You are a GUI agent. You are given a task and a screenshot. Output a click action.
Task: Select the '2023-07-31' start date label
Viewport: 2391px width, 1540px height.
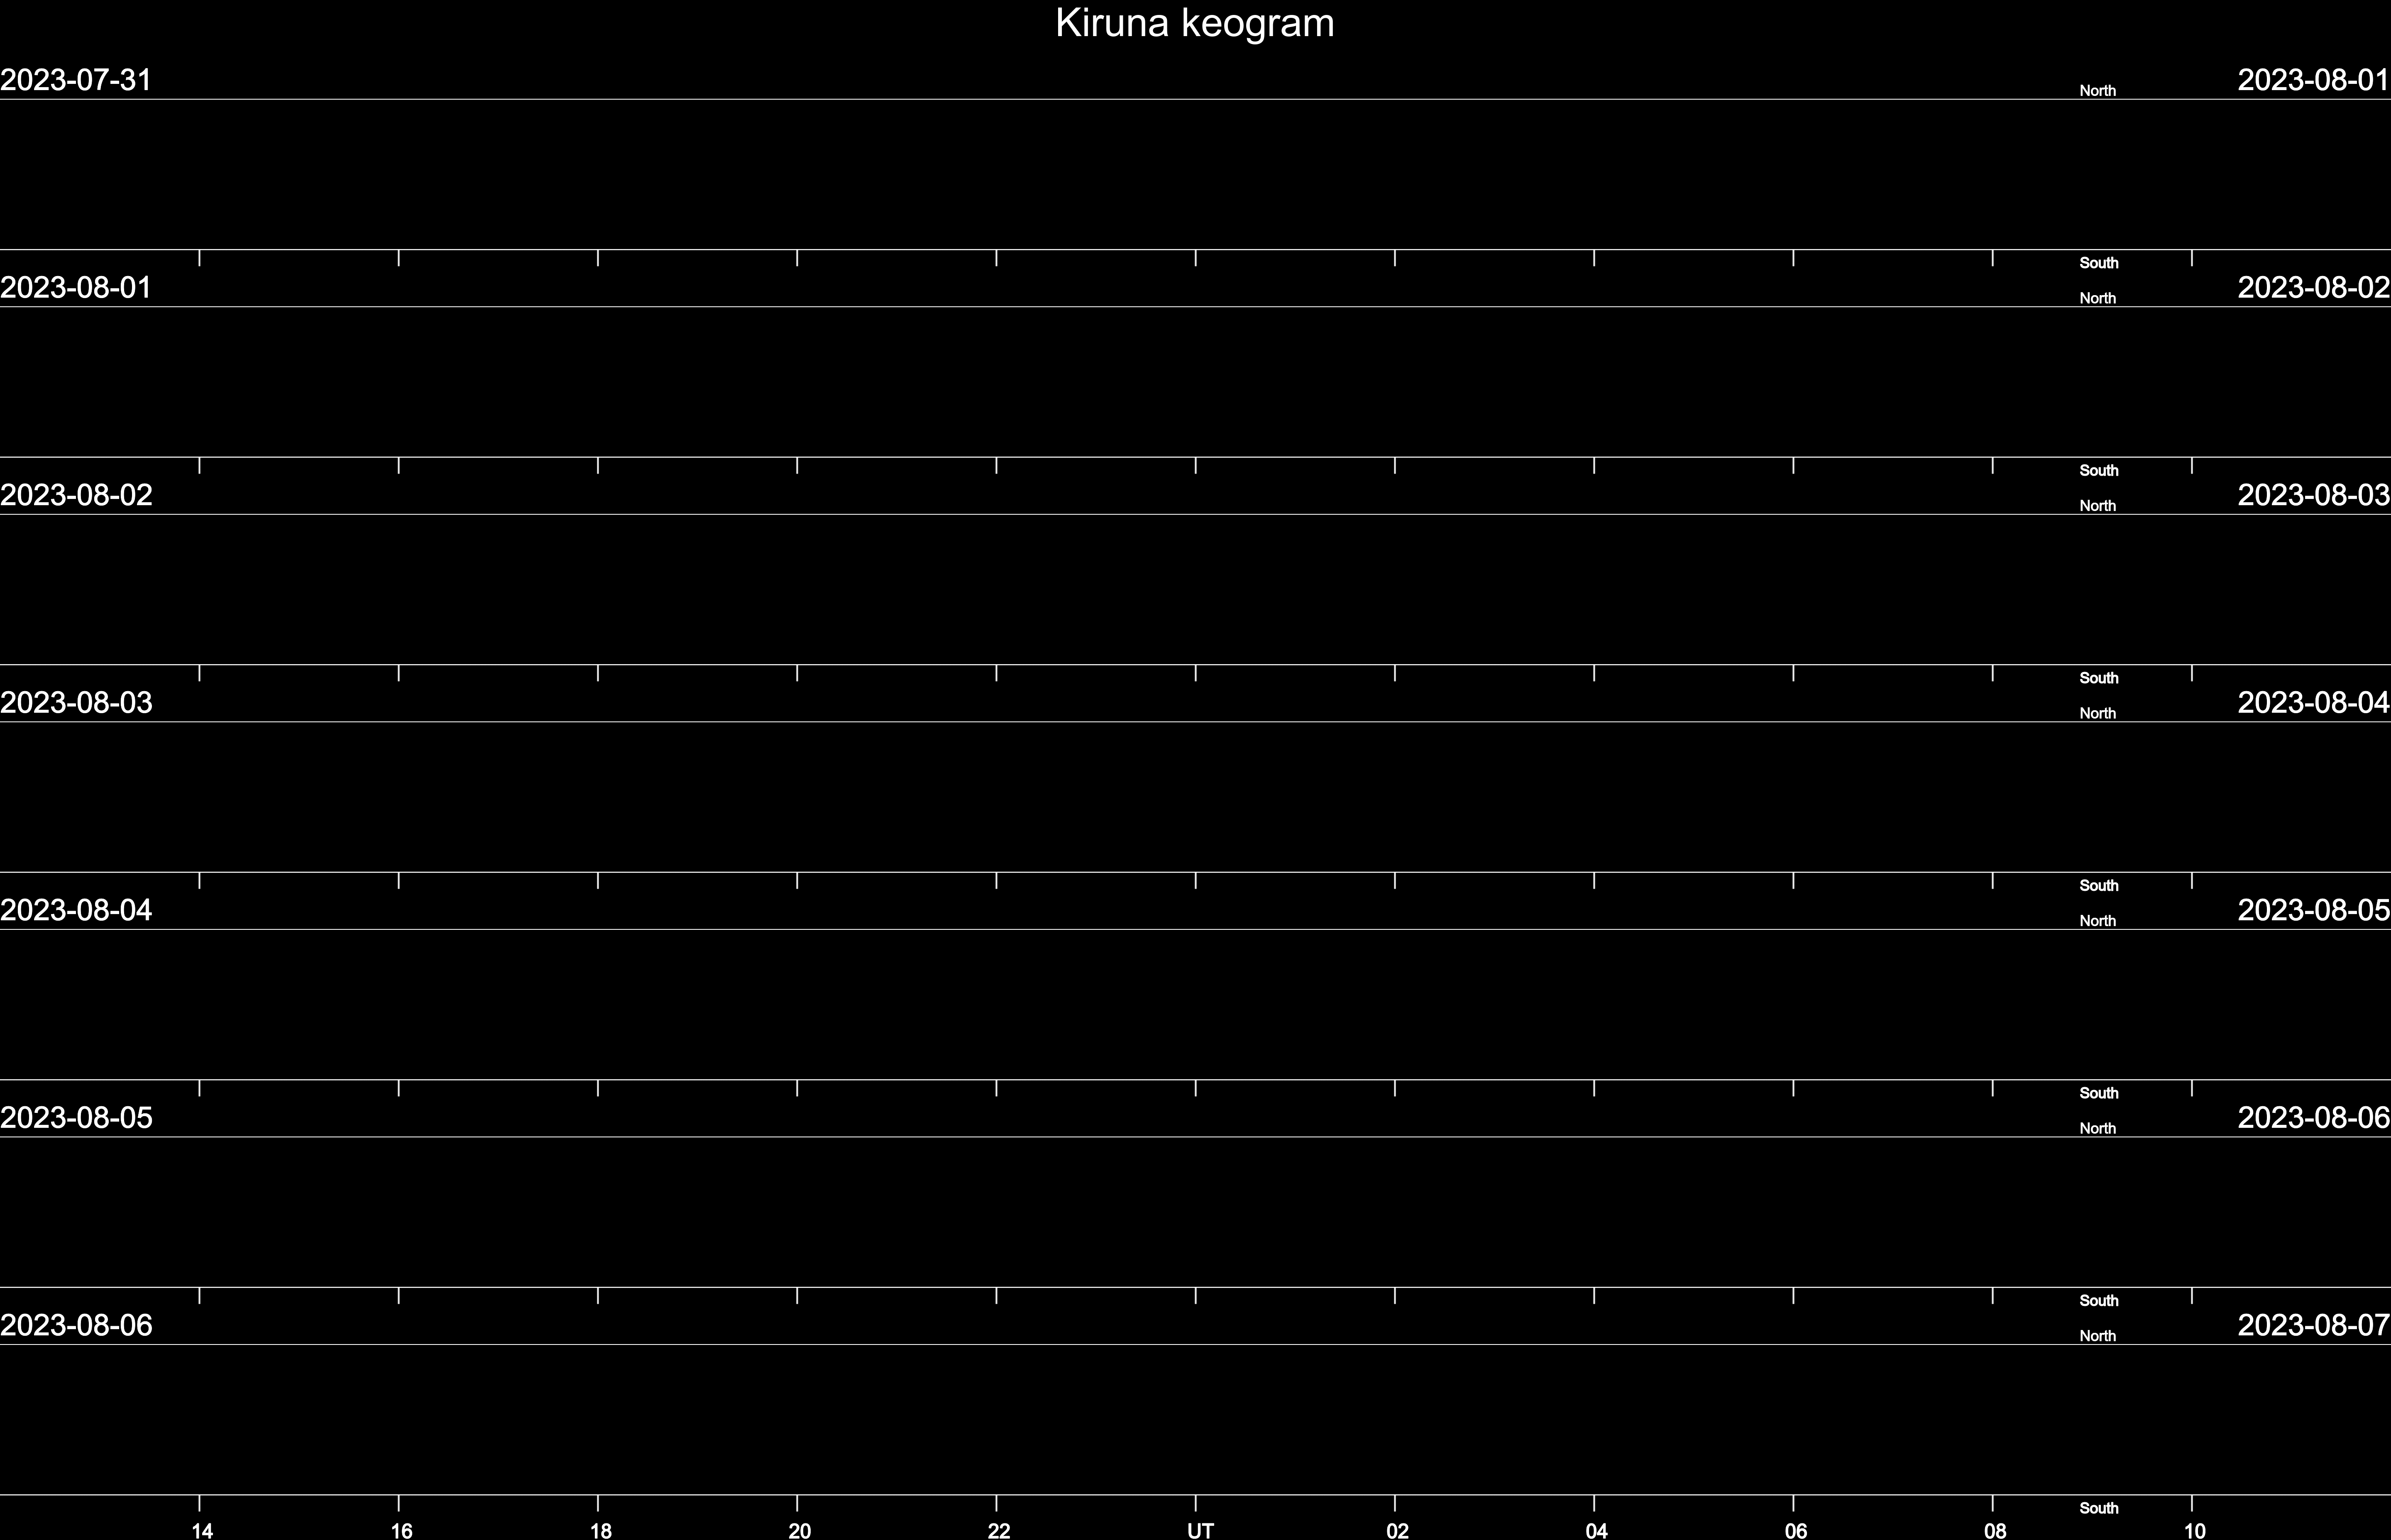click(x=76, y=80)
